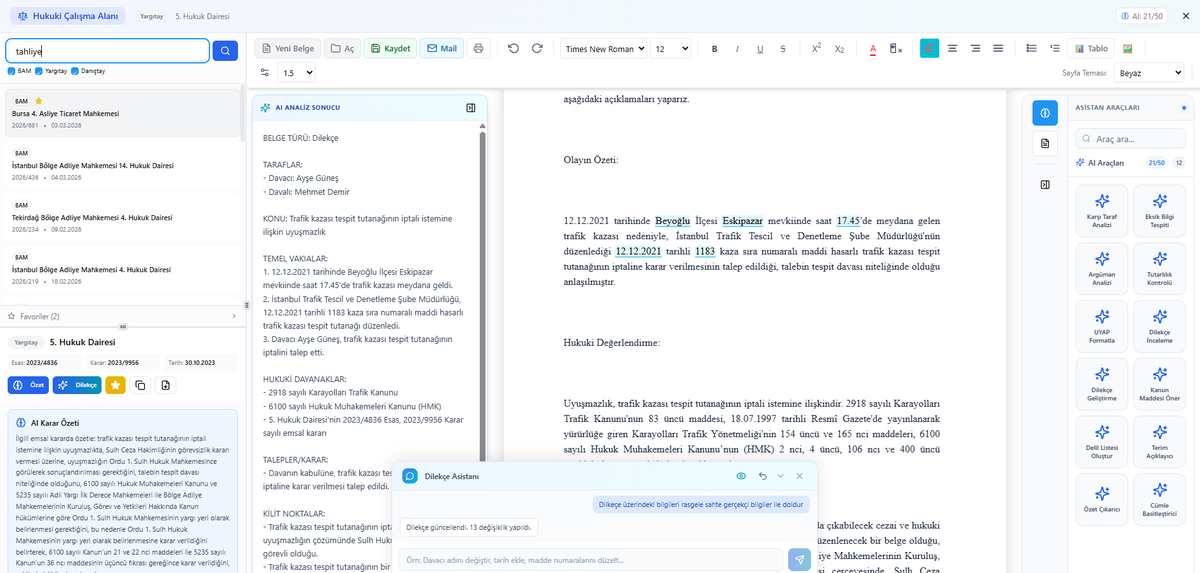1200x573 pixels.
Task: Open the Sayfa Teması dropdown
Action: (1150, 73)
